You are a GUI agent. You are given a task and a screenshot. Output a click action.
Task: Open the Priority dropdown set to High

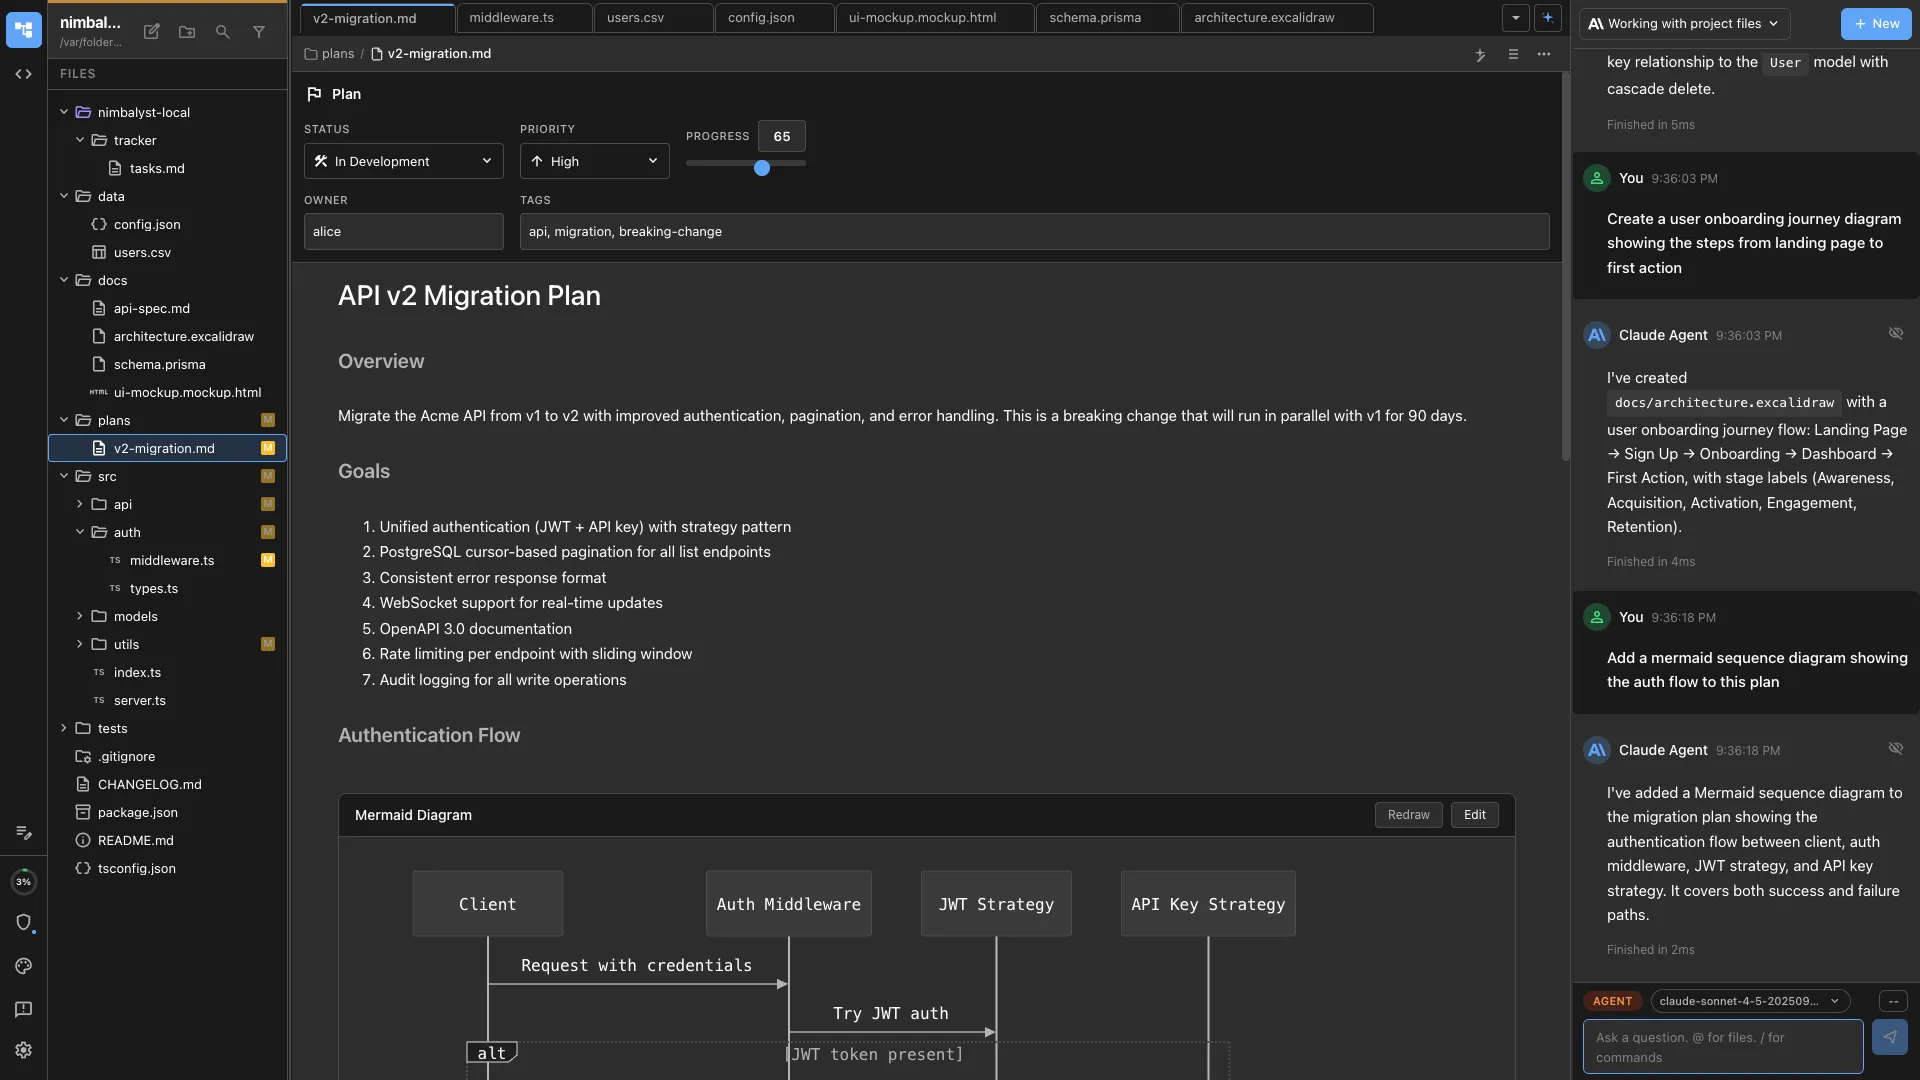tap(593, 161)
